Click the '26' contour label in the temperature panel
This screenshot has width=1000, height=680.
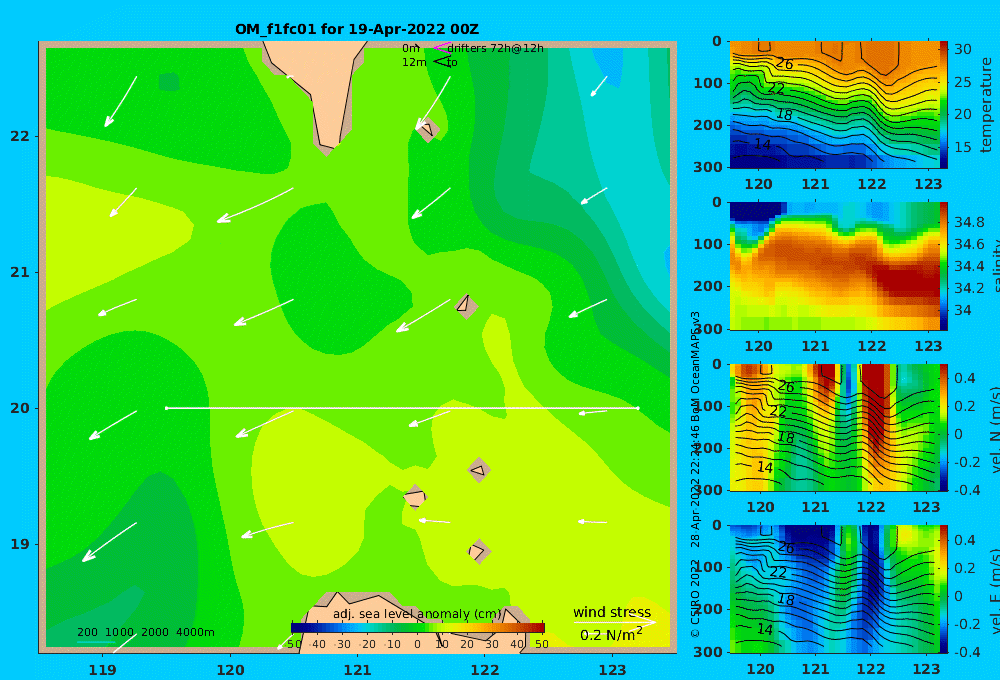pyautogui.click(x=784, y=63)
